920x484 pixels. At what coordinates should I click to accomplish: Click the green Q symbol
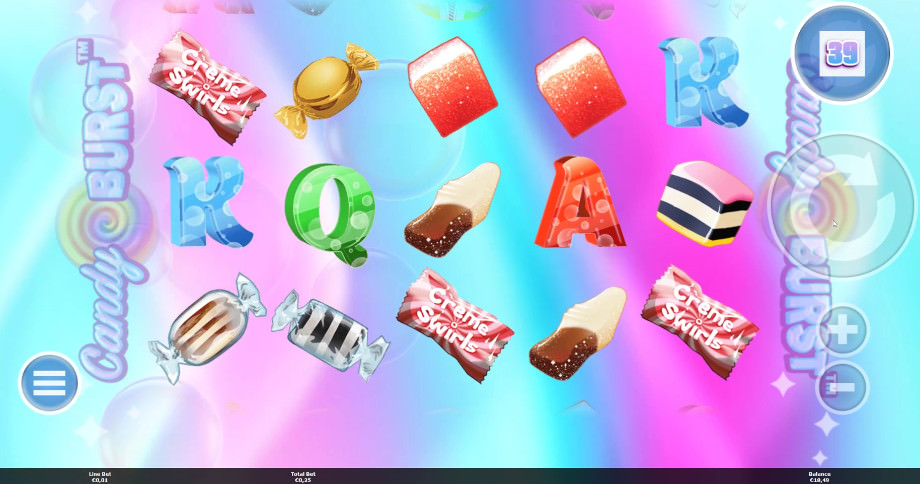331,214
